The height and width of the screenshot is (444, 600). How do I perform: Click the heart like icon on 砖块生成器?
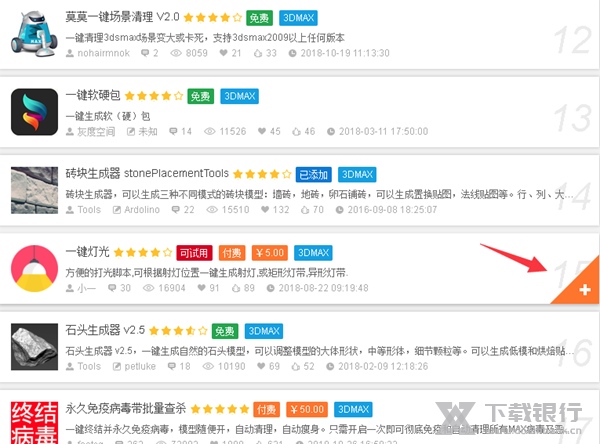[265, 209]
